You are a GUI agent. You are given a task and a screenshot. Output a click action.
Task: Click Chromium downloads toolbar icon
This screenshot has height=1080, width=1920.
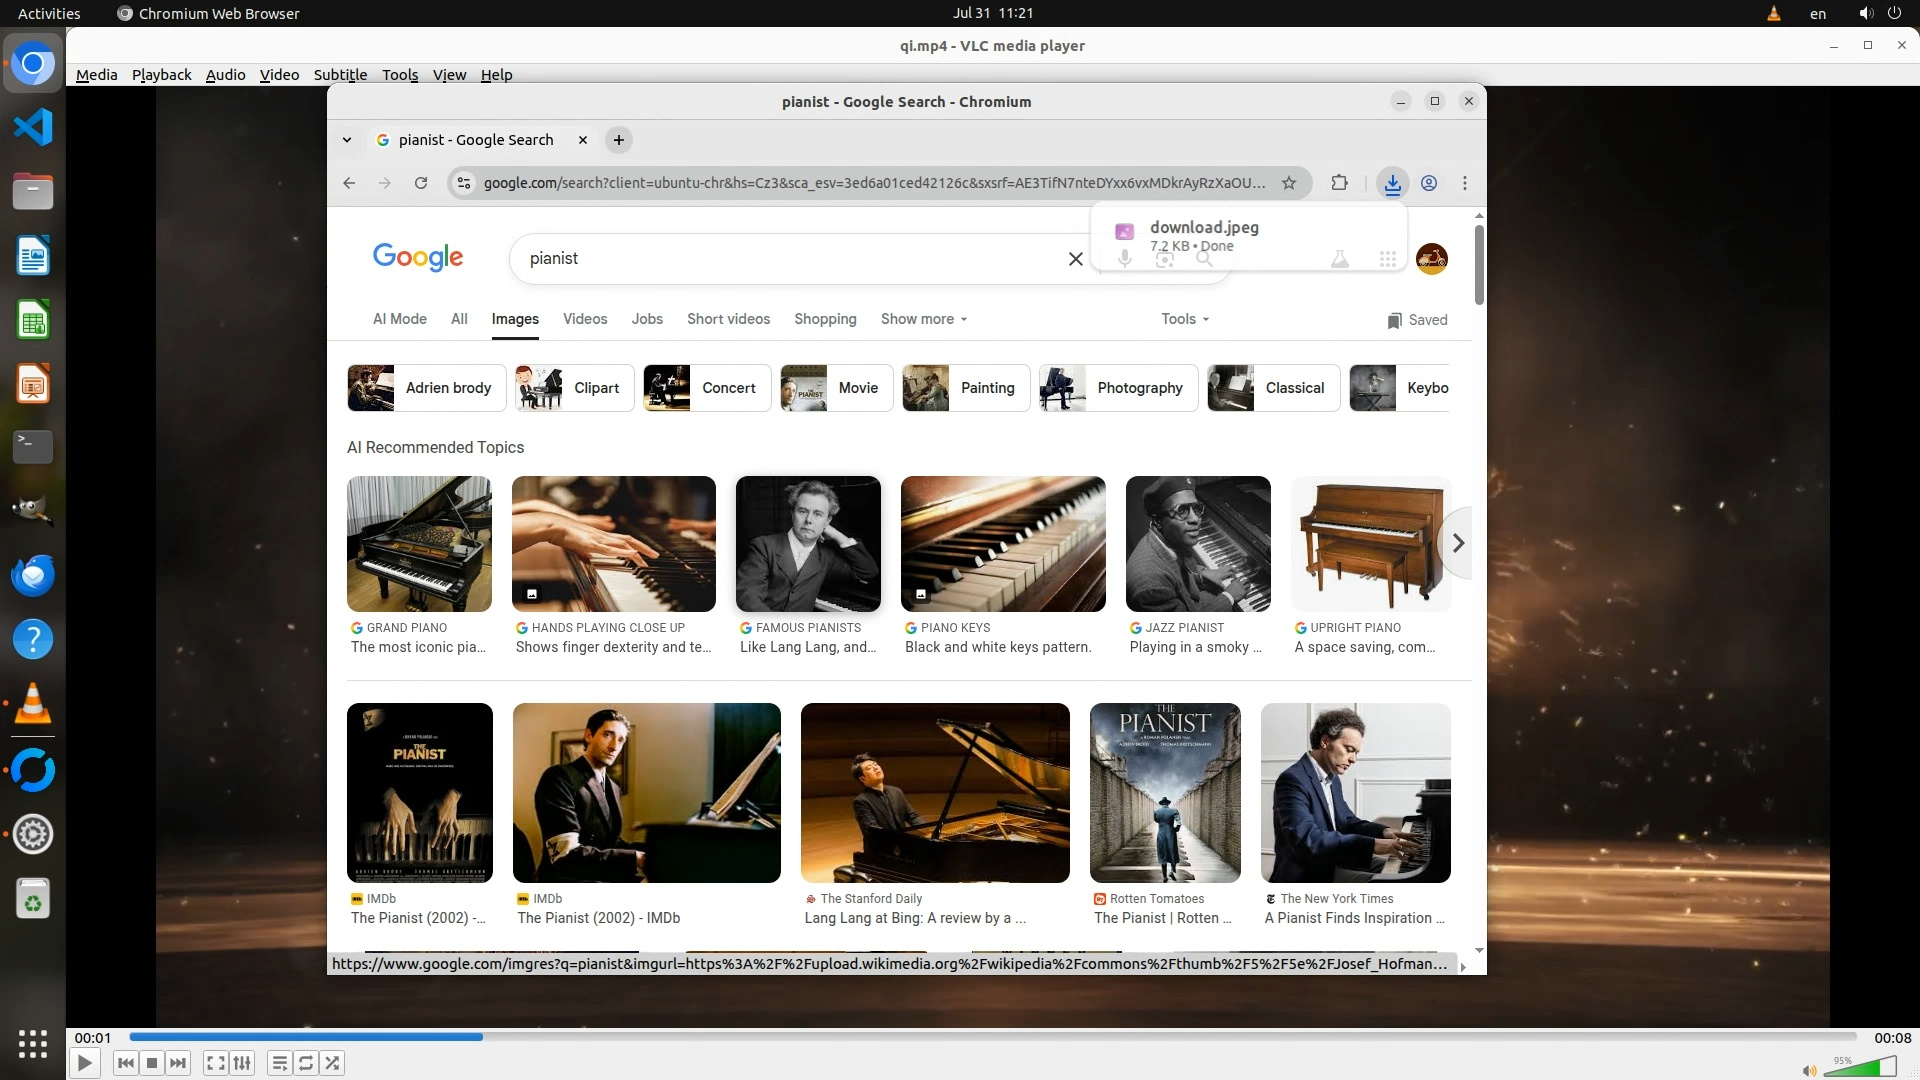[1392, 183]
